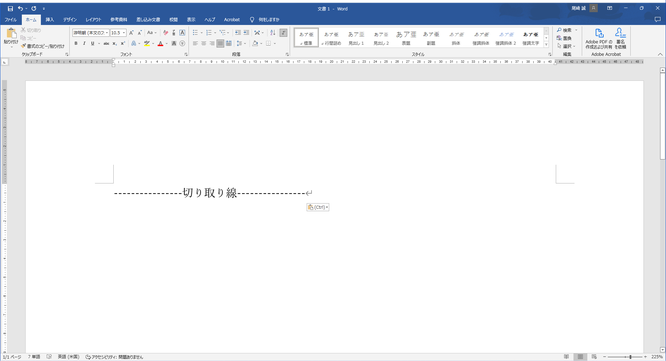Click the Align Left icon

(x=195, y=43)
